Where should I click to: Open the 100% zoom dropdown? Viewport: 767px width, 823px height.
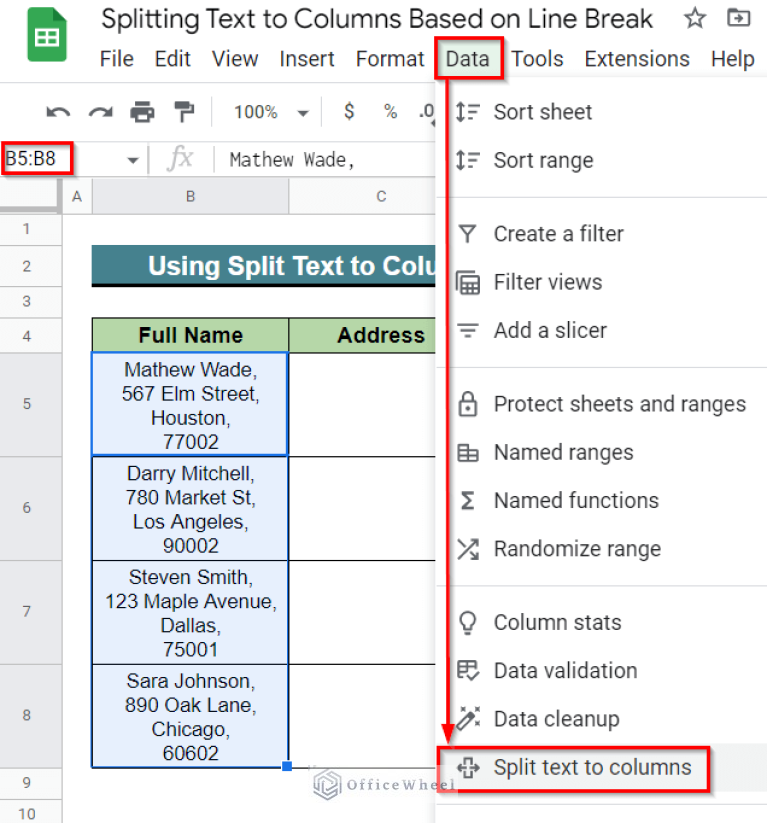tap(270, 112)
